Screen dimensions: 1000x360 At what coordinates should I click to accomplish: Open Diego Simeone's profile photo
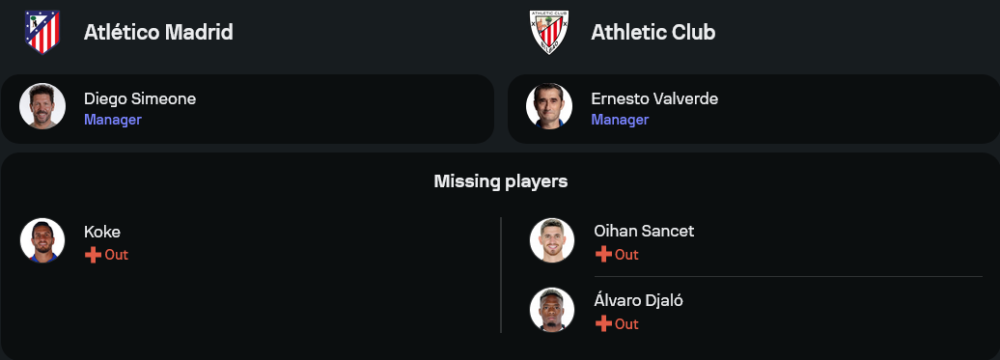click(42, 106)
